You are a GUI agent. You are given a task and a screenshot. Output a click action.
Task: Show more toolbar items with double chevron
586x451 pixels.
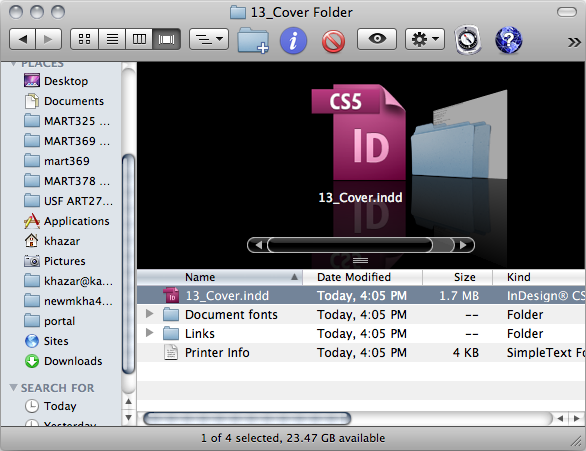(x=574, y=42)
